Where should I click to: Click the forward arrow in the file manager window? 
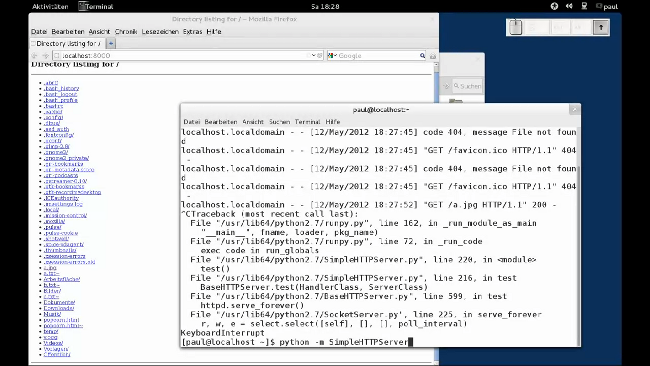coord(446,86)
